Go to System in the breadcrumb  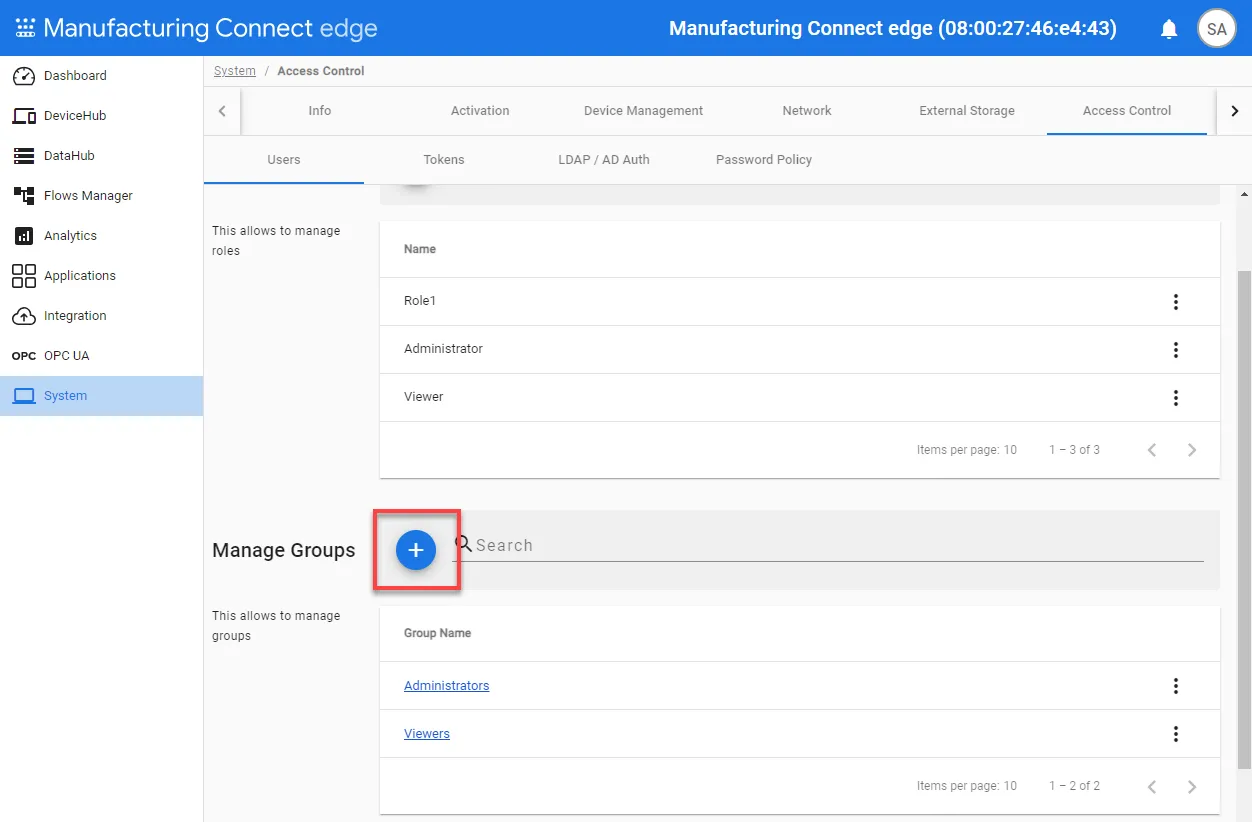(235, 71)
